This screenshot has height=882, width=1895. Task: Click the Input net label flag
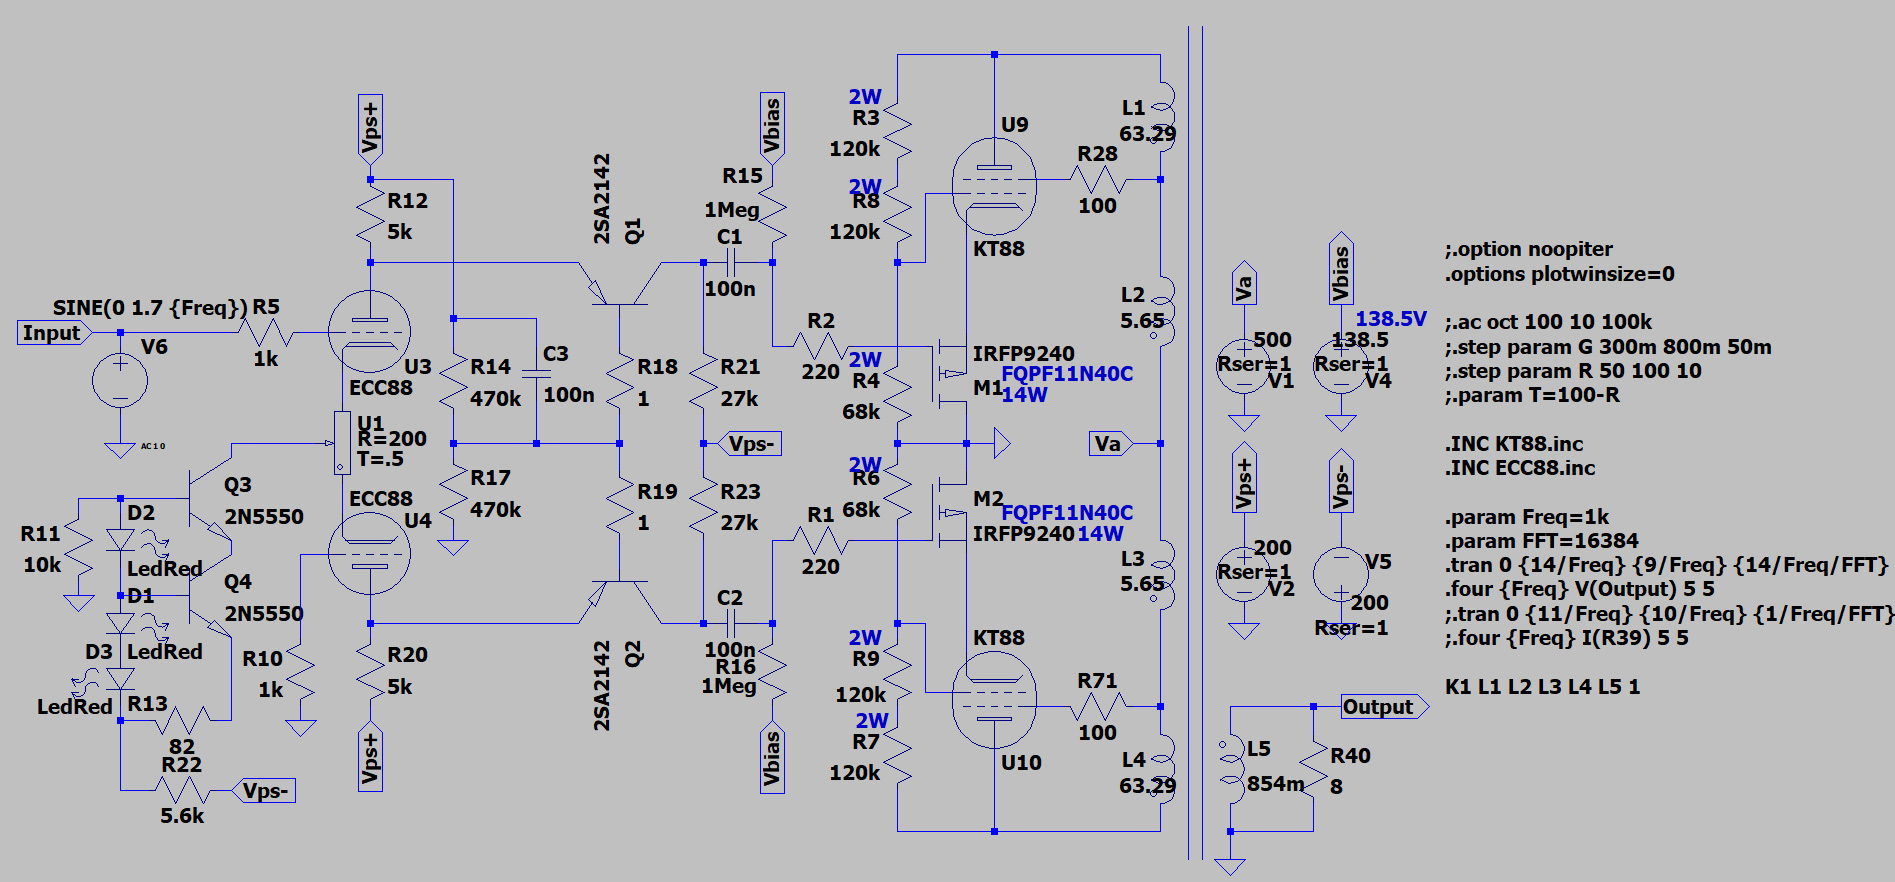click(x=54, y=333)
